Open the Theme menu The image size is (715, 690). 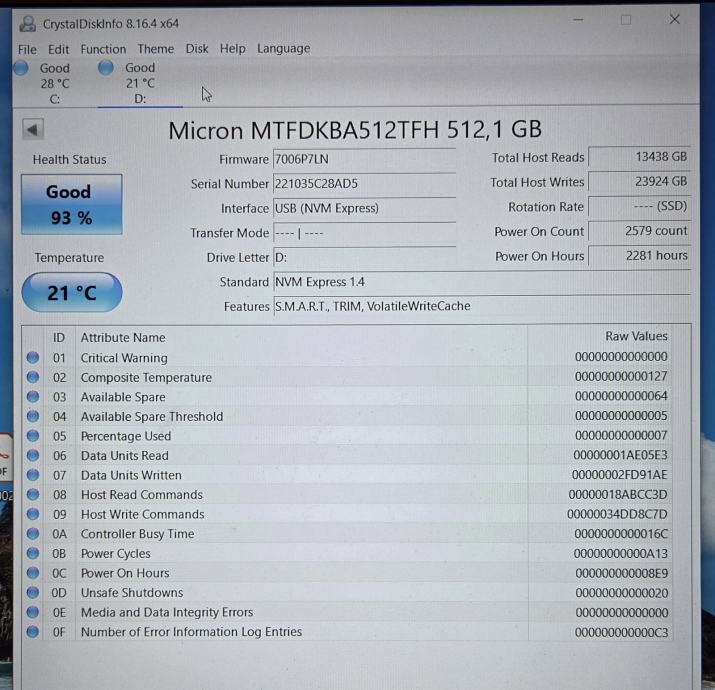(155, 48)
